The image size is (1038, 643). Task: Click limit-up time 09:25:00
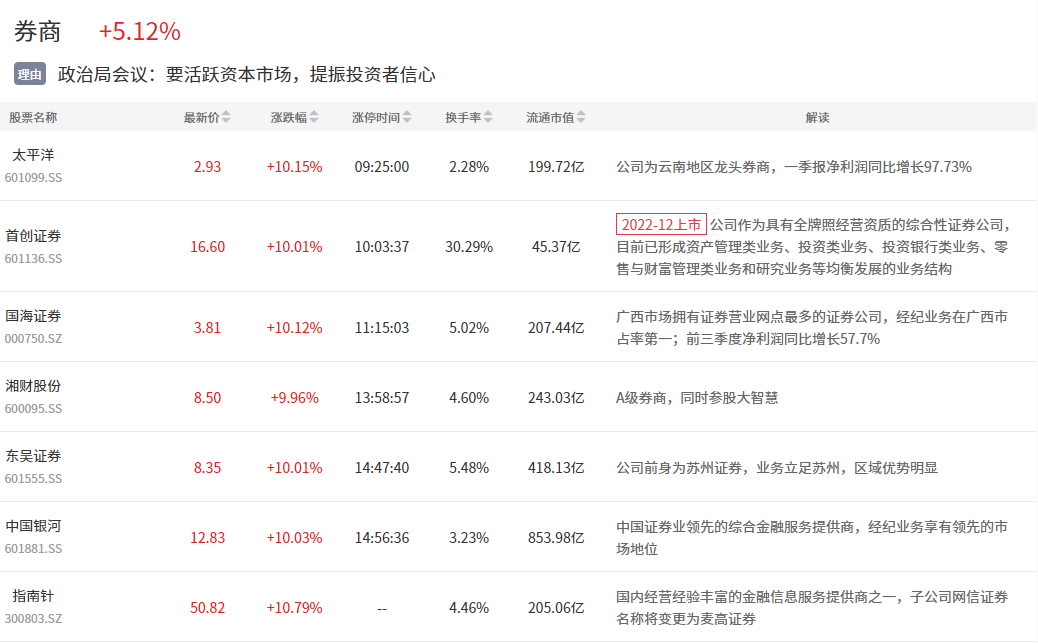[x=382, y=167]
